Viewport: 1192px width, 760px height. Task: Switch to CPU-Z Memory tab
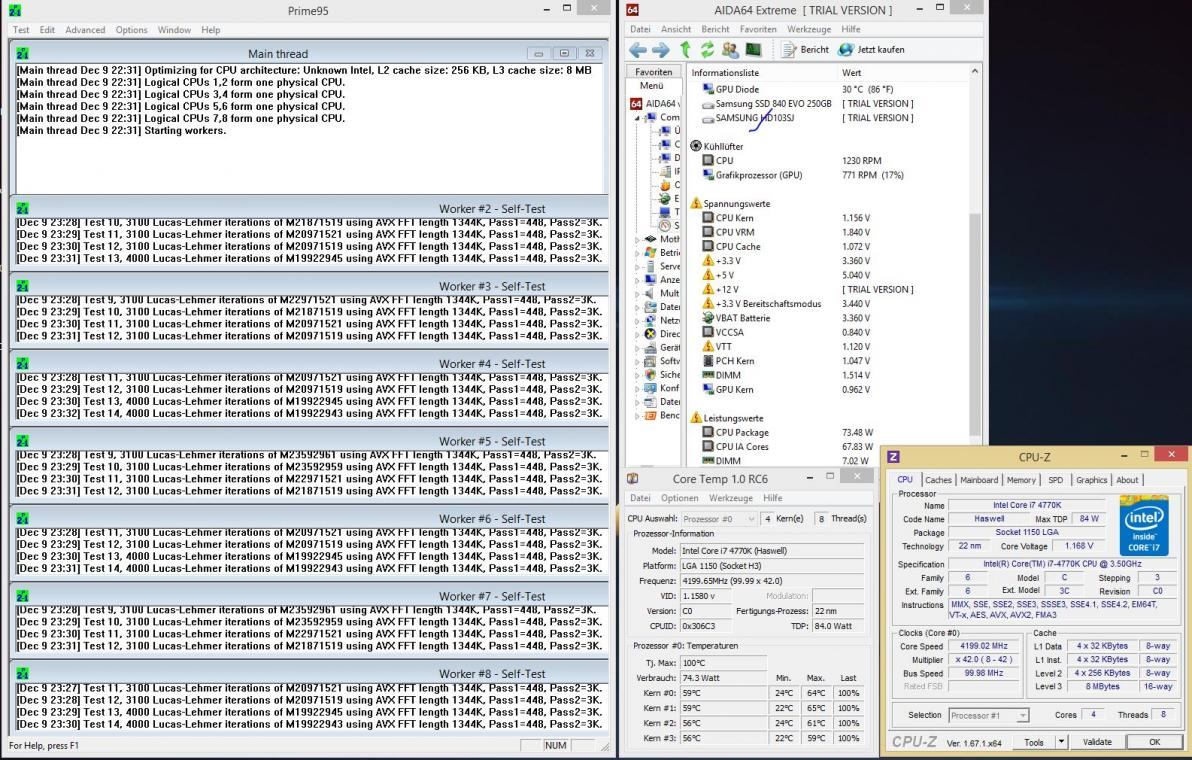coord(1021,480)
